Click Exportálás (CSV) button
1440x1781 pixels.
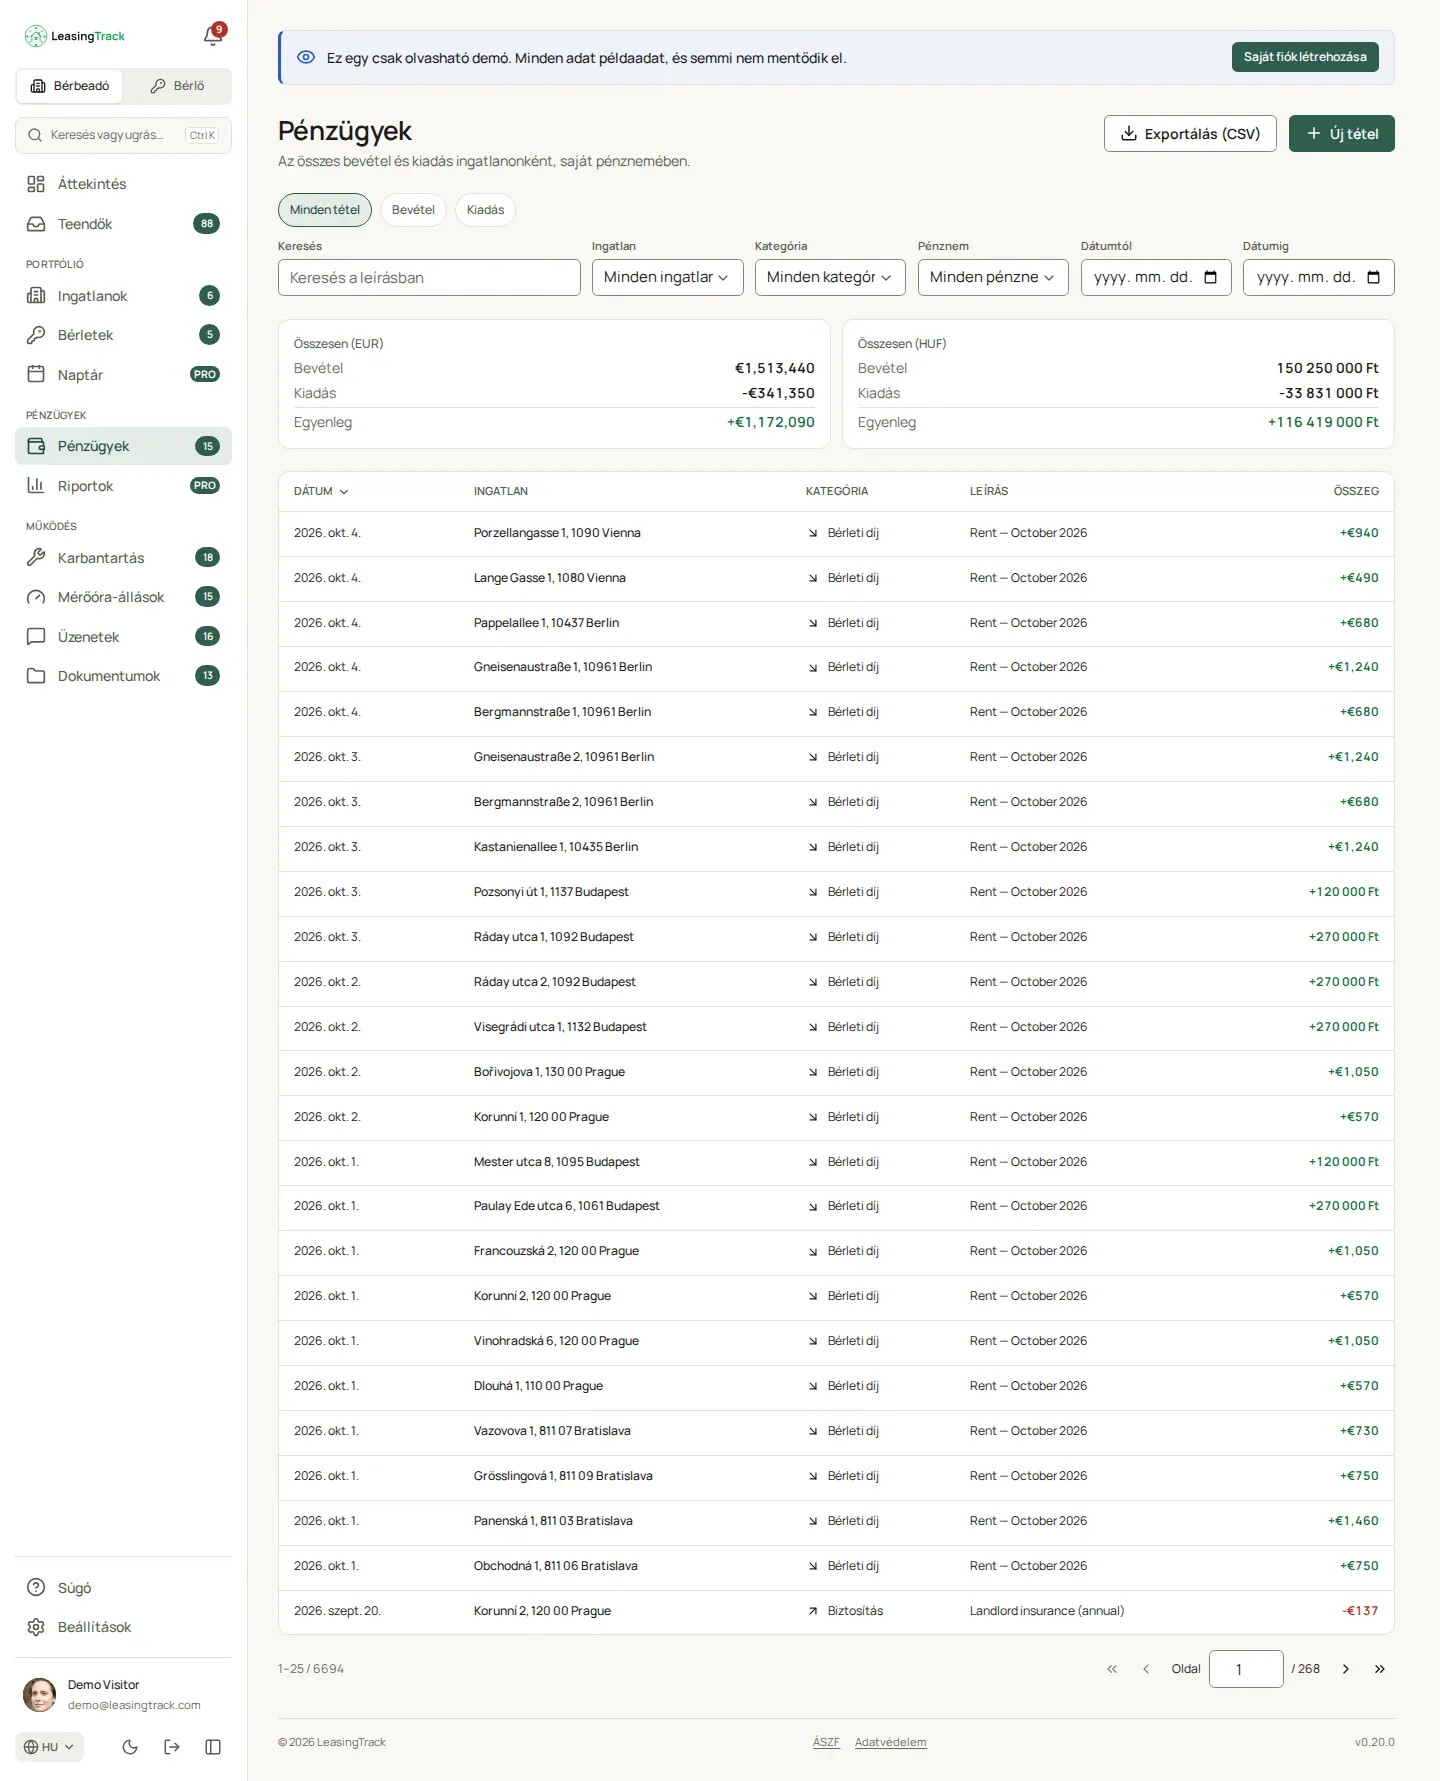point(1190,134)
